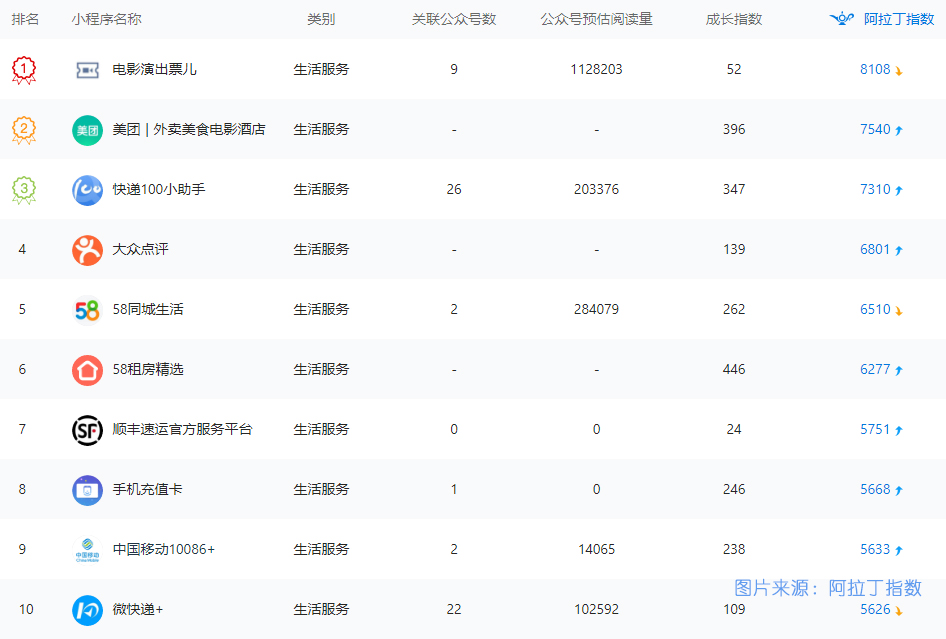Open the 58同城生活 name
Screen dimensions: 946x639
(x=148, y=310)
